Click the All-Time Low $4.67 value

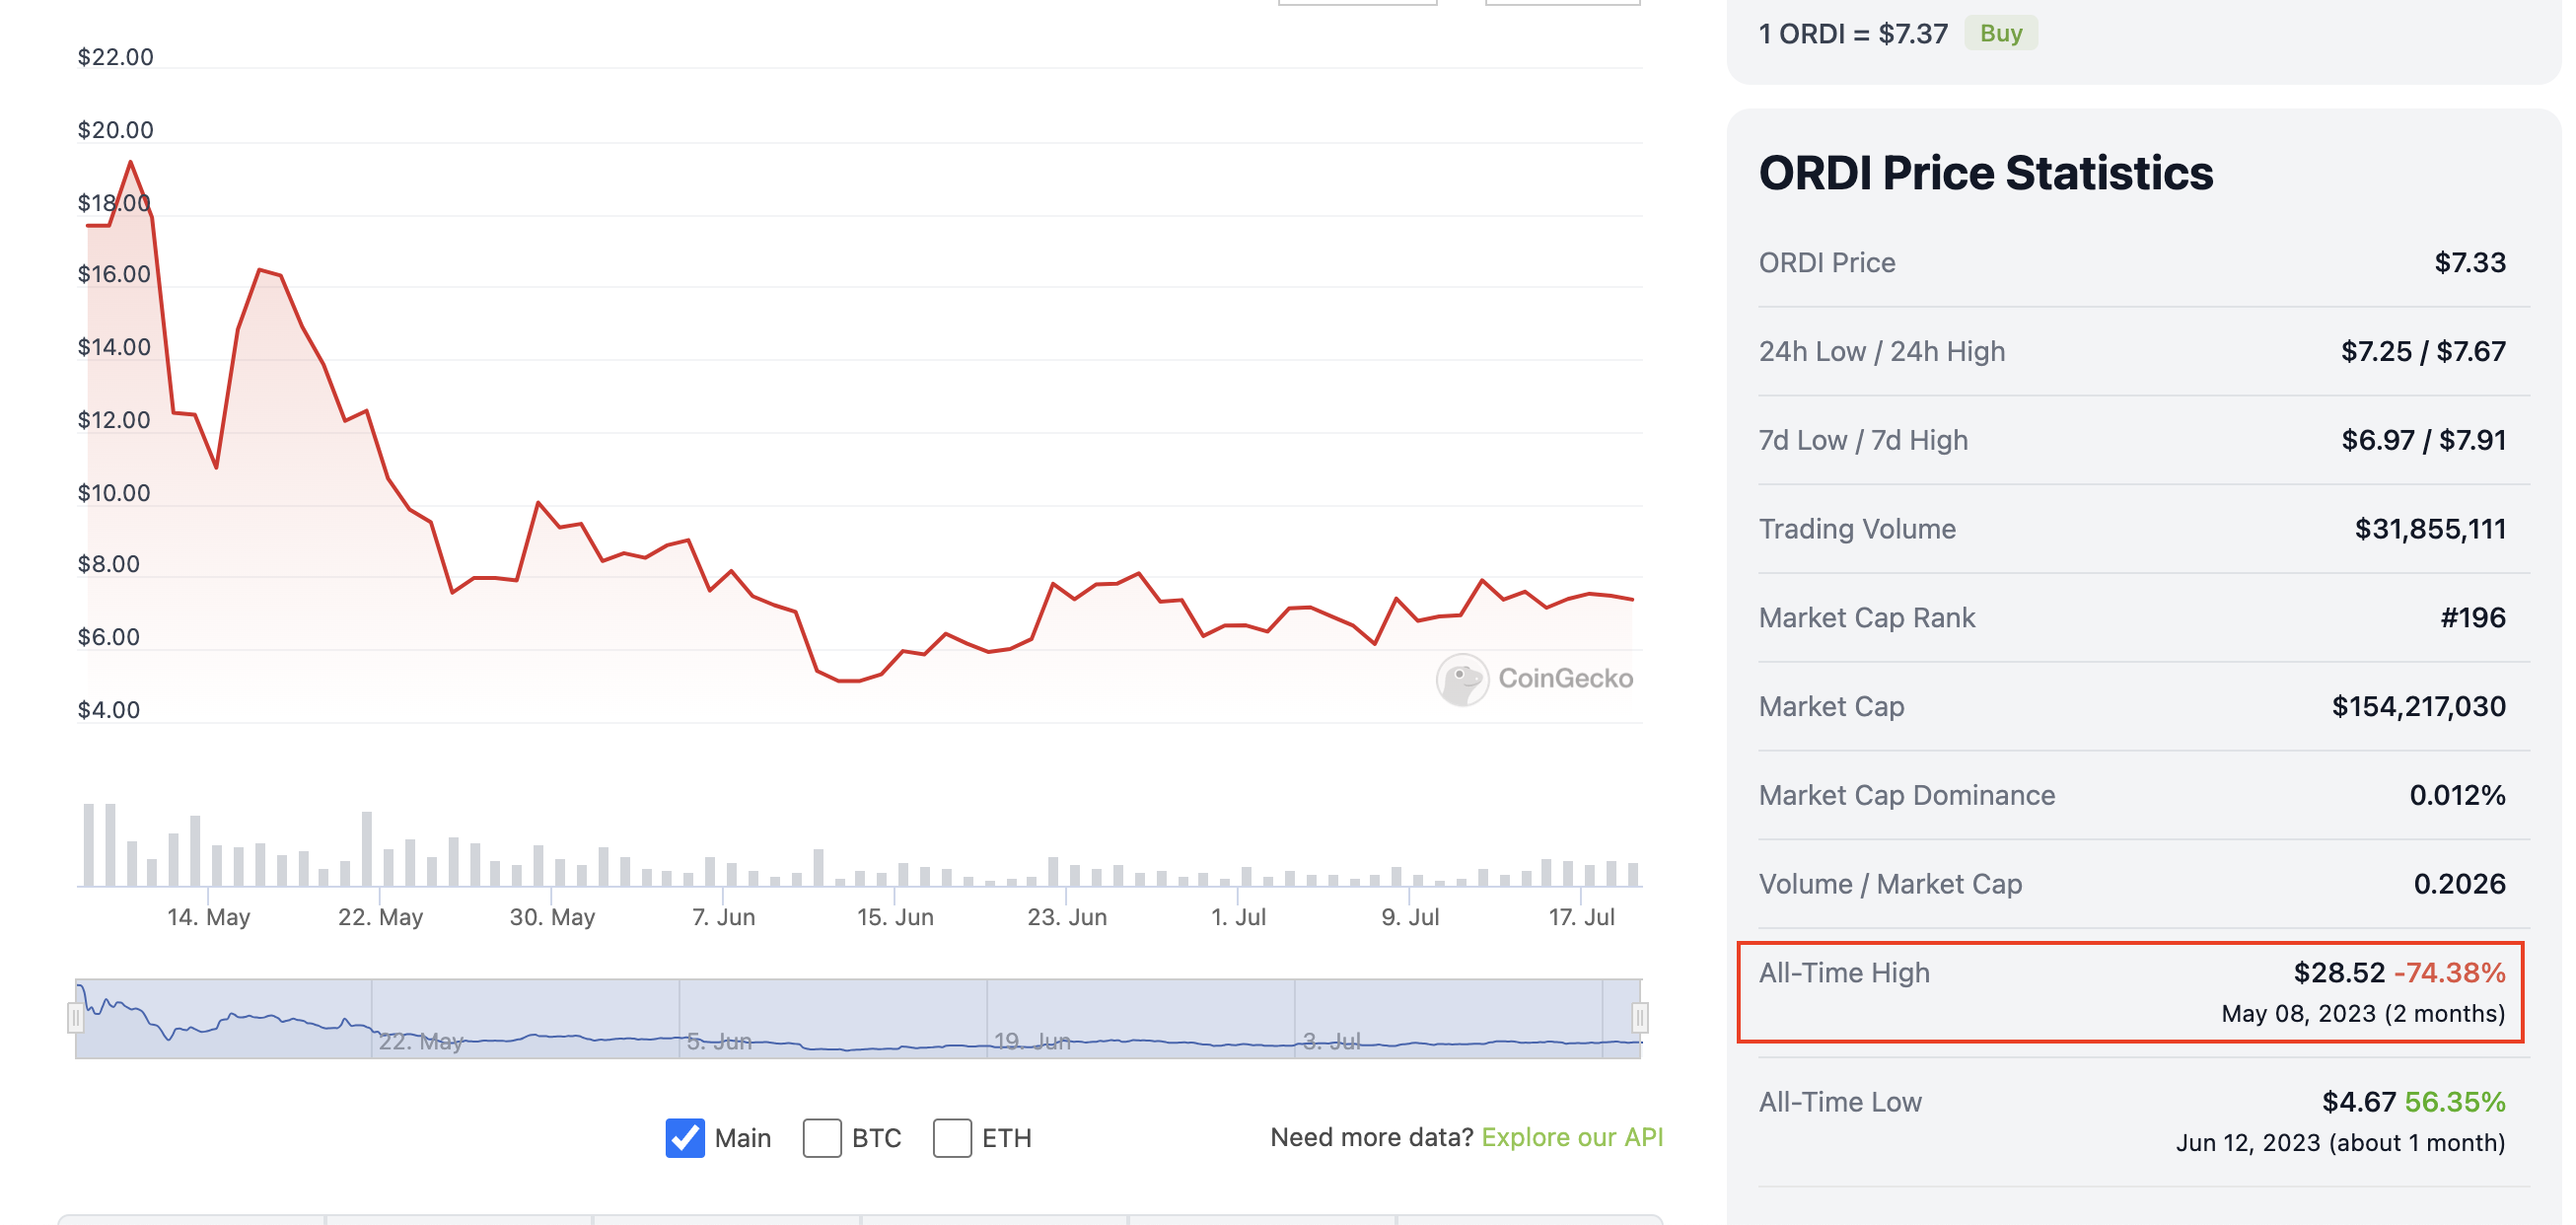[2358, 1101]
